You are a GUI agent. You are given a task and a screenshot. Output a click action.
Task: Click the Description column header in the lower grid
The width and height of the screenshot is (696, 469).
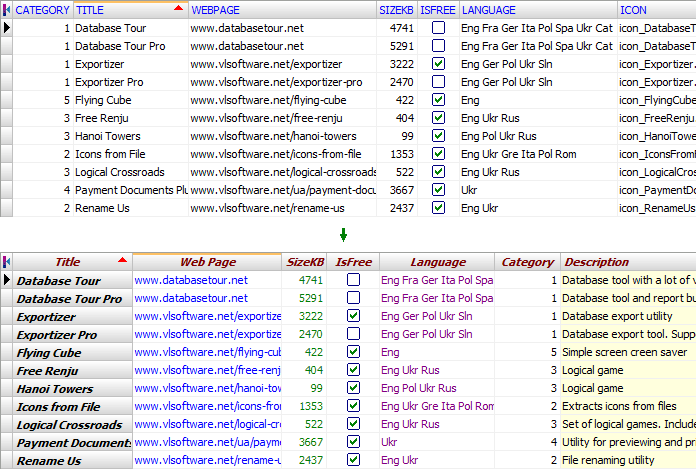(597, 262)
